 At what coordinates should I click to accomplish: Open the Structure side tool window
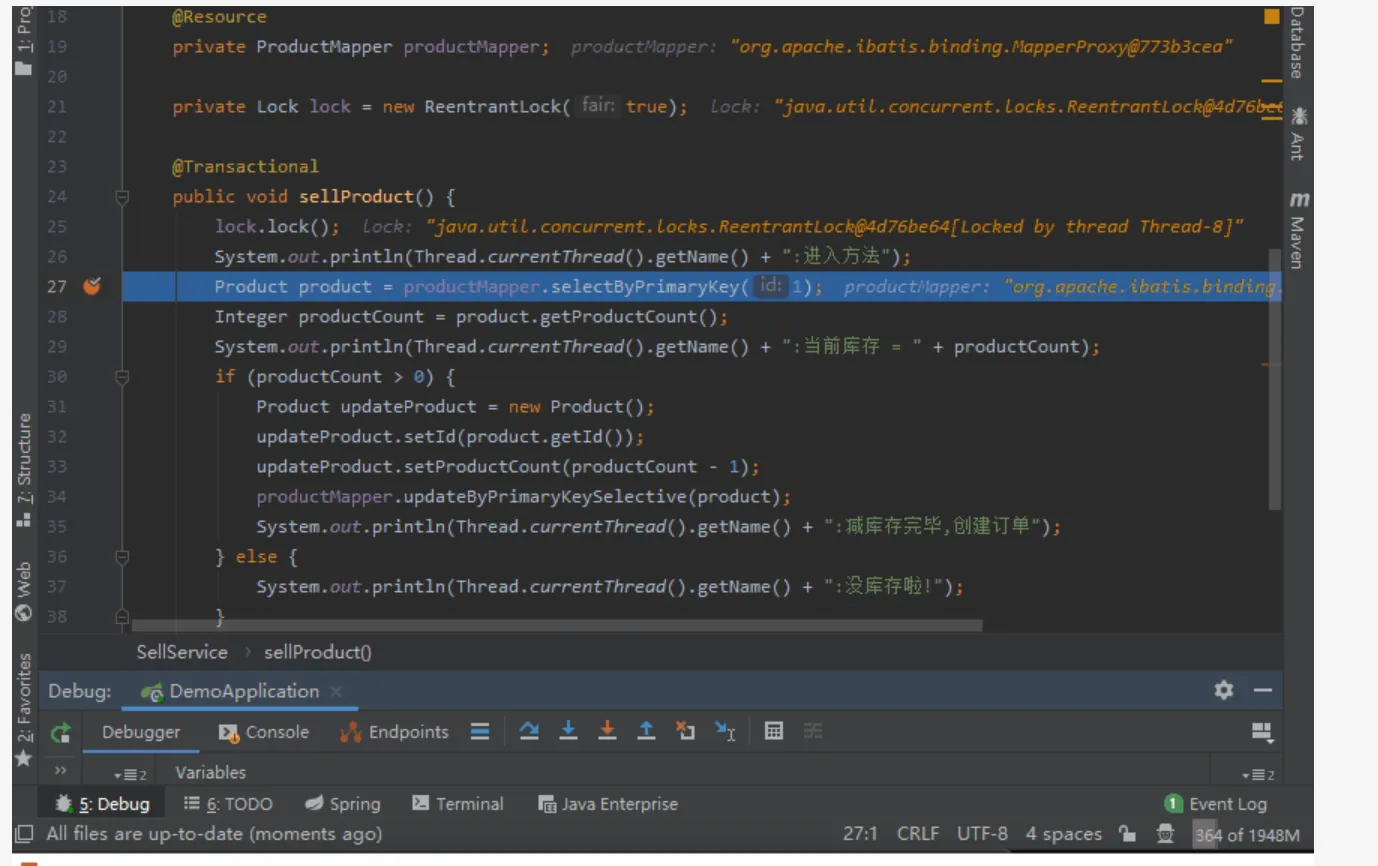24,471
